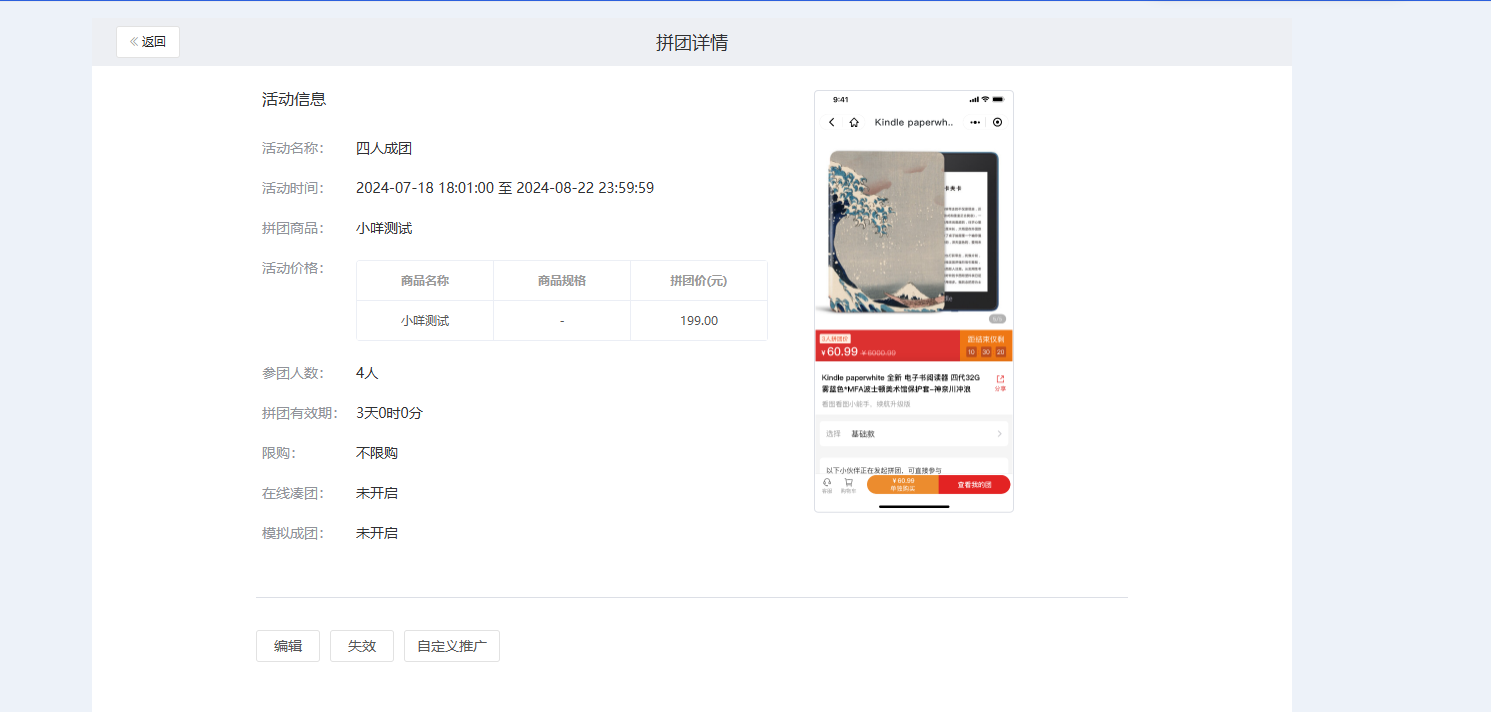Click the 199.00 price cell
Viewport: 1491px width, 712px height.
(x=699, y=321)
